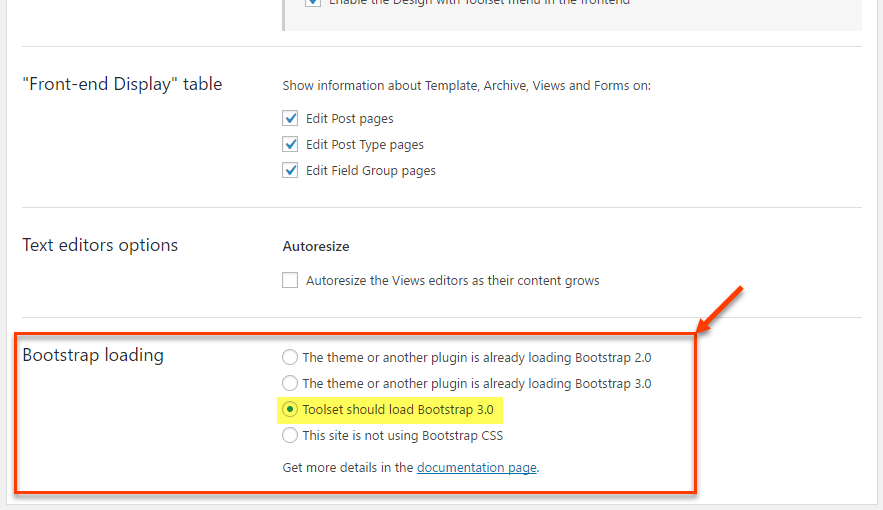Select theme already loading Bootstrap 3.0 radio

point(289,383)
